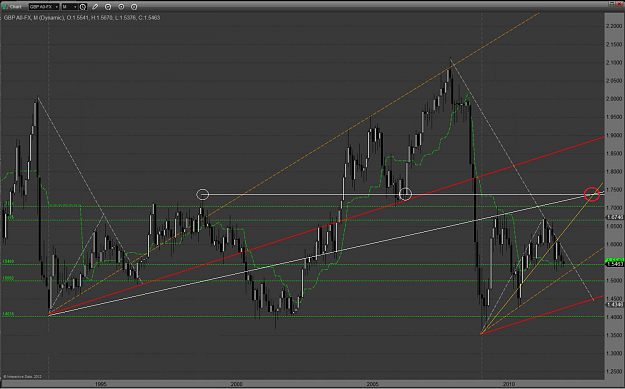Click the 2010 label on the time axis
This screenshot has width=625, height=389.
pos(508,384)
